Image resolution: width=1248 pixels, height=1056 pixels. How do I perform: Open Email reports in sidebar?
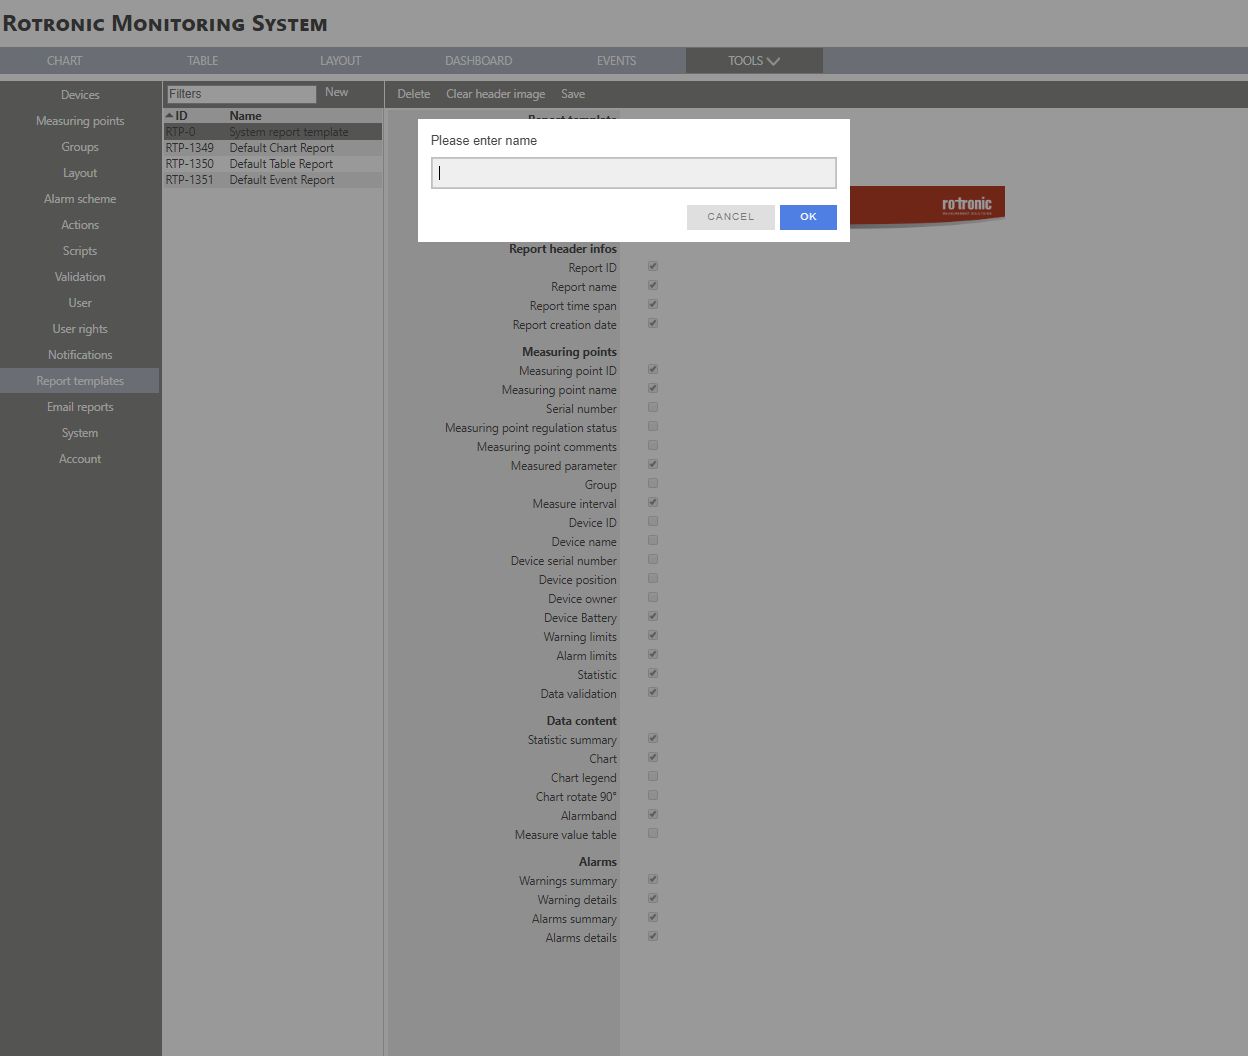coord(80,407)
